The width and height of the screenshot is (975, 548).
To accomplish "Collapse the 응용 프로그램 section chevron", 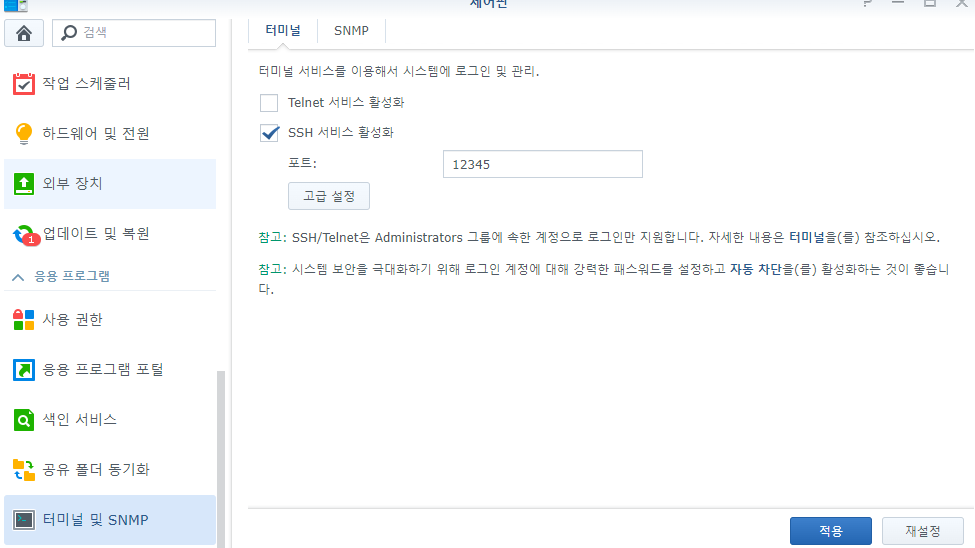I will [18, 277].
